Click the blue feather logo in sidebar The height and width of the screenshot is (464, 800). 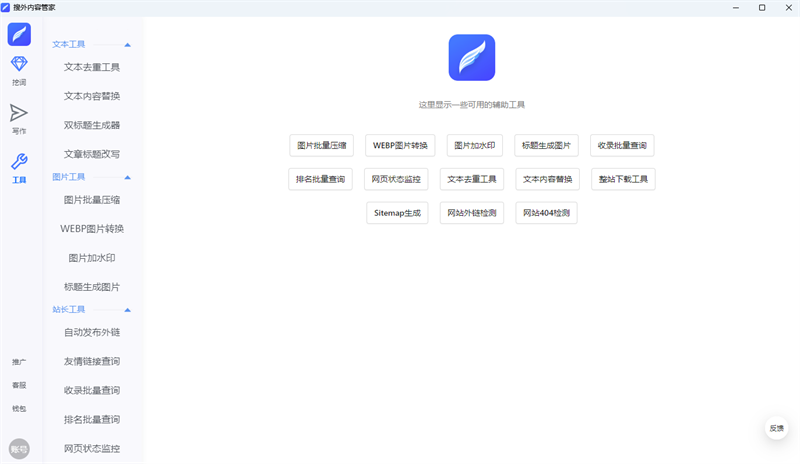point(19,34)
